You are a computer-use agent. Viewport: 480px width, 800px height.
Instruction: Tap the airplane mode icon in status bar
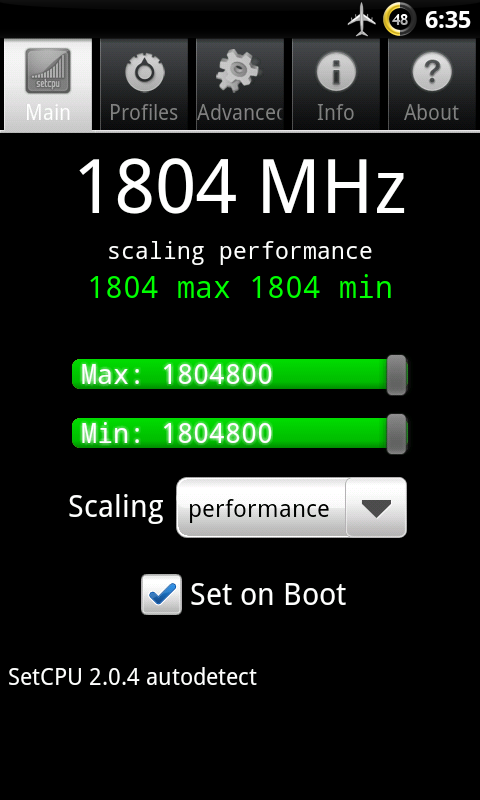(362, 20)
